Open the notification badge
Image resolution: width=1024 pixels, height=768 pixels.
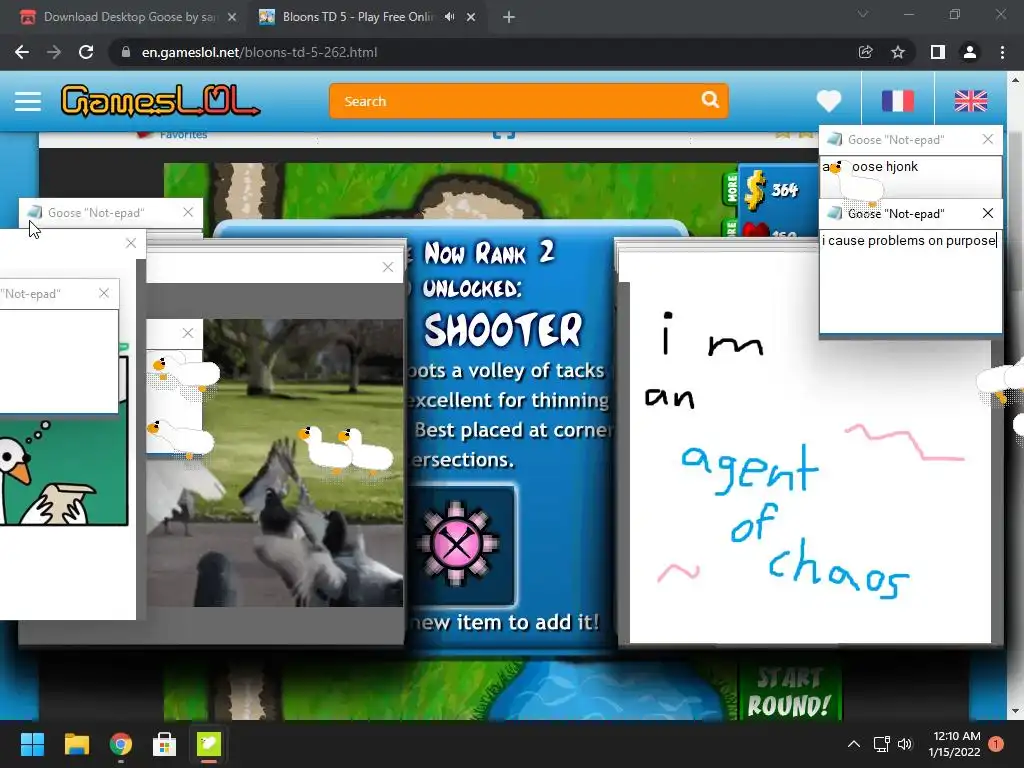coord(996,744)
